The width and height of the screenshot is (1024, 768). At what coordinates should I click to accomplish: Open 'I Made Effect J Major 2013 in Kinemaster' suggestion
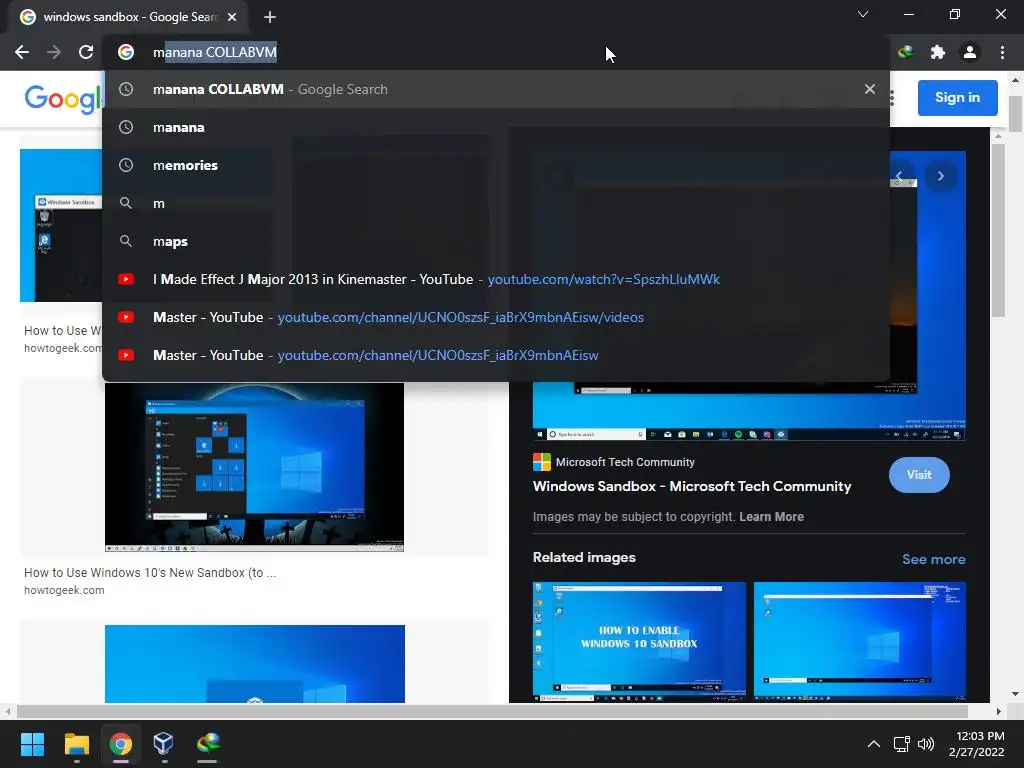pos(496,279)
